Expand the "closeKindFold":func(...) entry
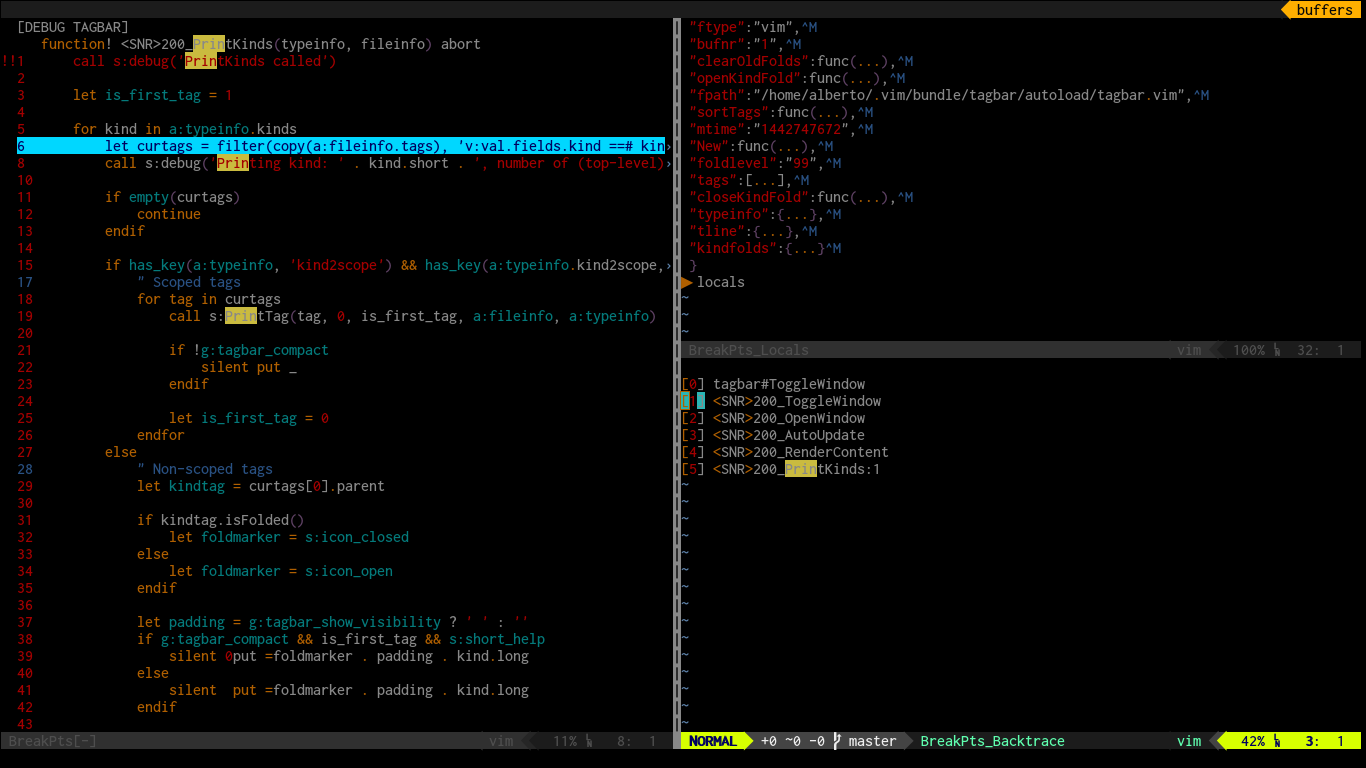The image size is (1366, 768). coord(801,197)
